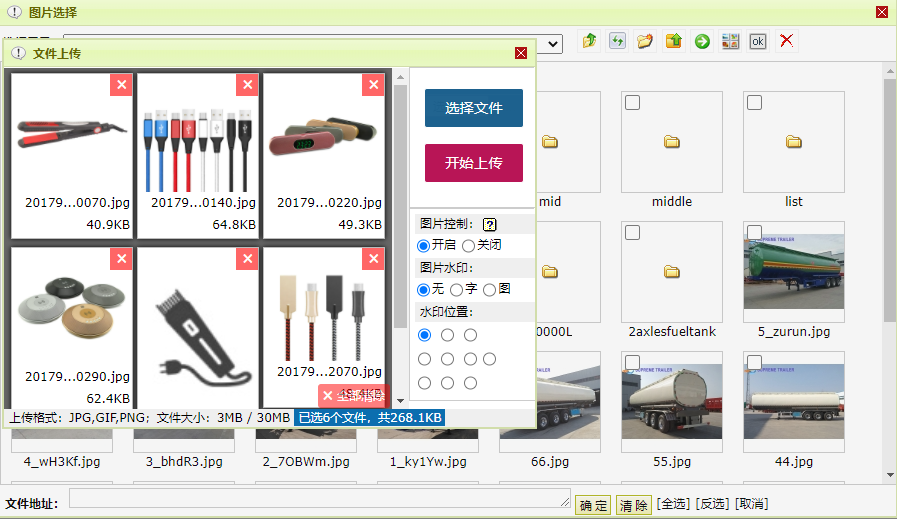Click the 反选 invert selection link
This screenshot has width=897, height=519.
coord(712,505)
